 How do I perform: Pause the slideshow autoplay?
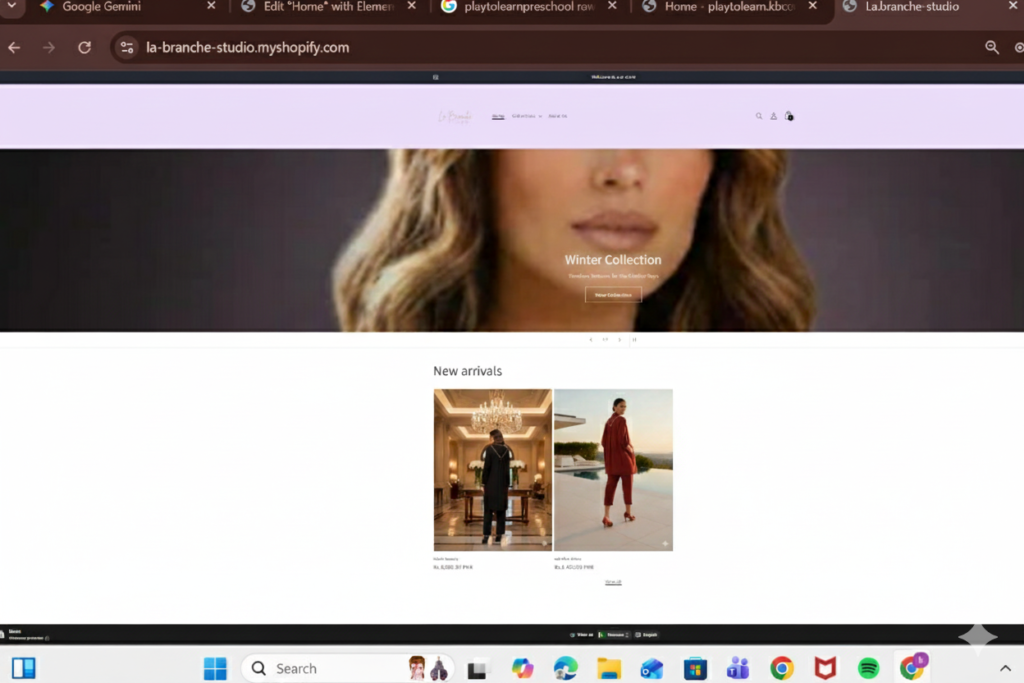tap(634, 340)
